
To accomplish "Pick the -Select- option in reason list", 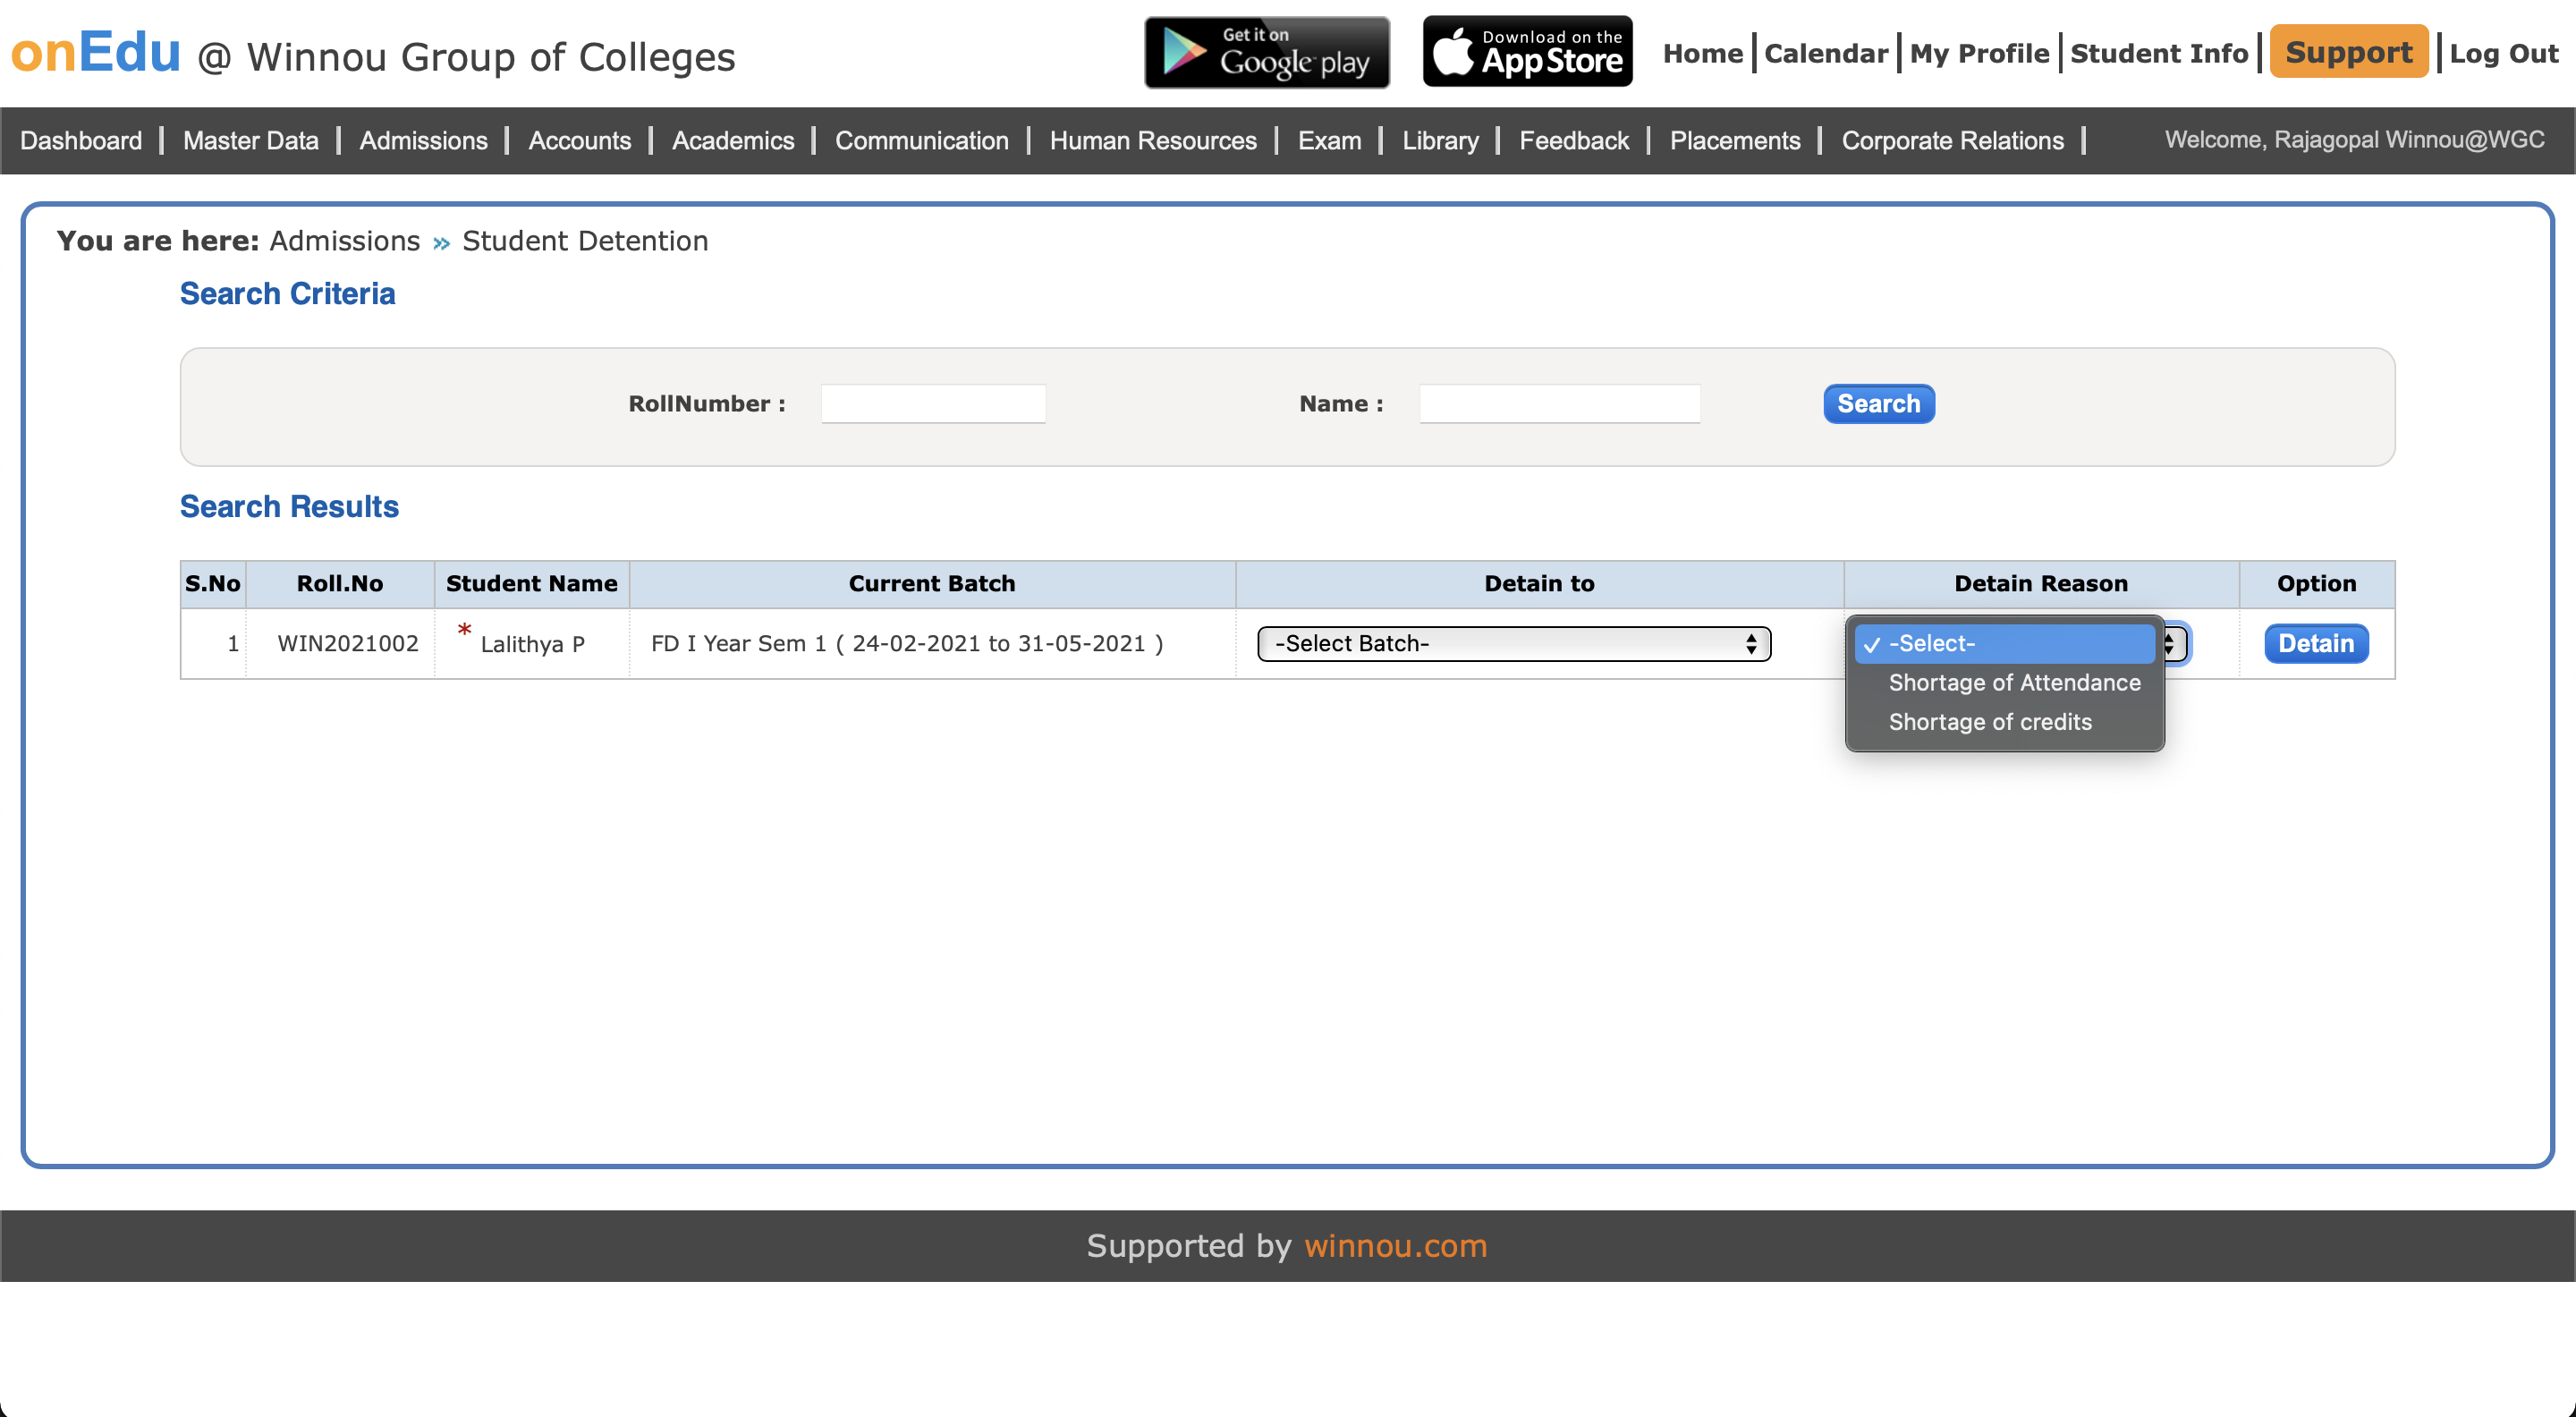I will point(2003,644).
